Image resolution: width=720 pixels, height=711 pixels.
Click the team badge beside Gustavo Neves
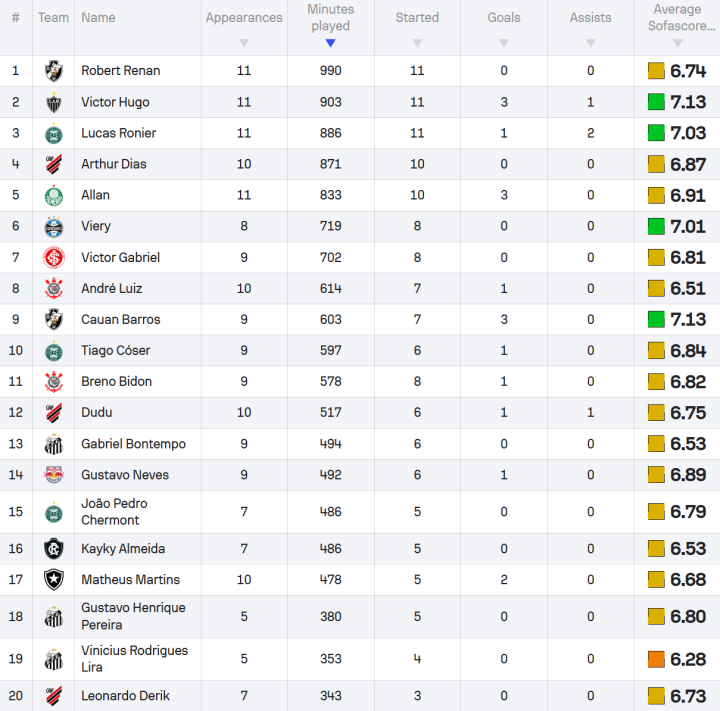coord(53,475)
